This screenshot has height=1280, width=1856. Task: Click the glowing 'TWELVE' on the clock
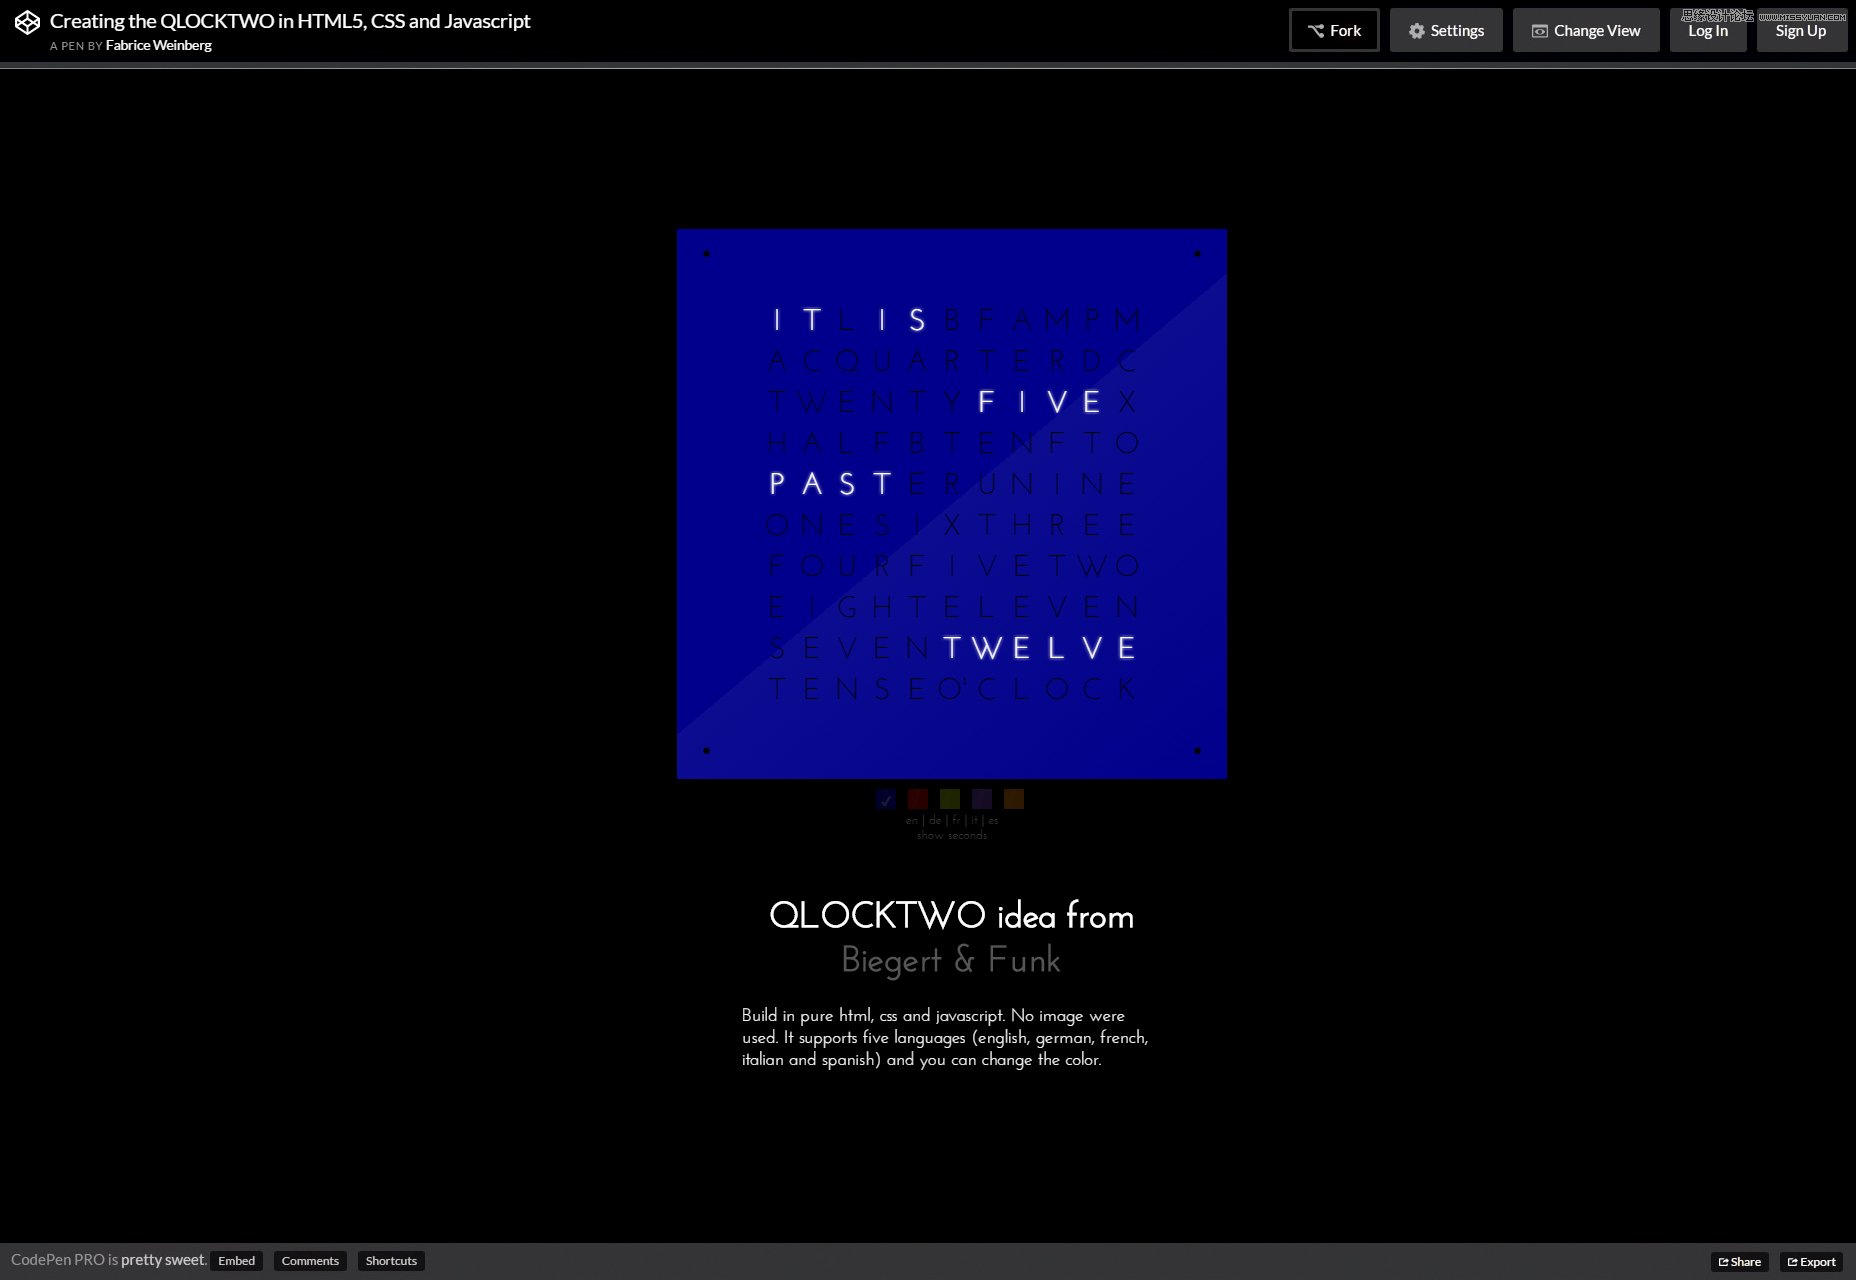coord(1040,648)
